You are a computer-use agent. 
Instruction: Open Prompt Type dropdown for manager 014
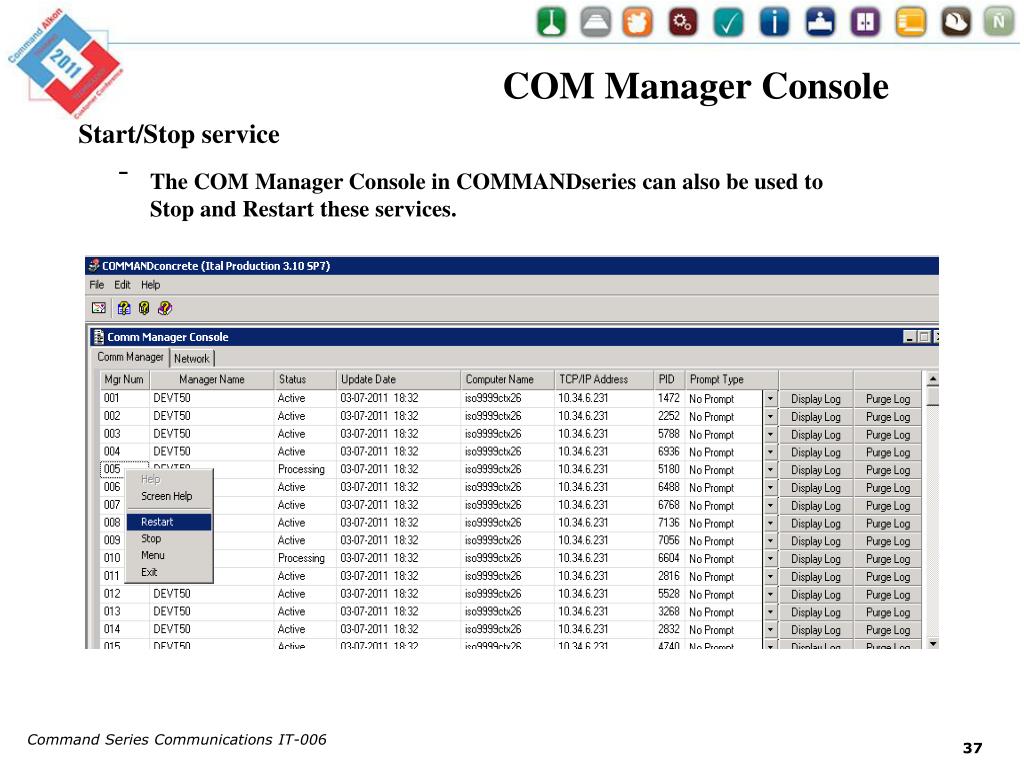point(770,630)
